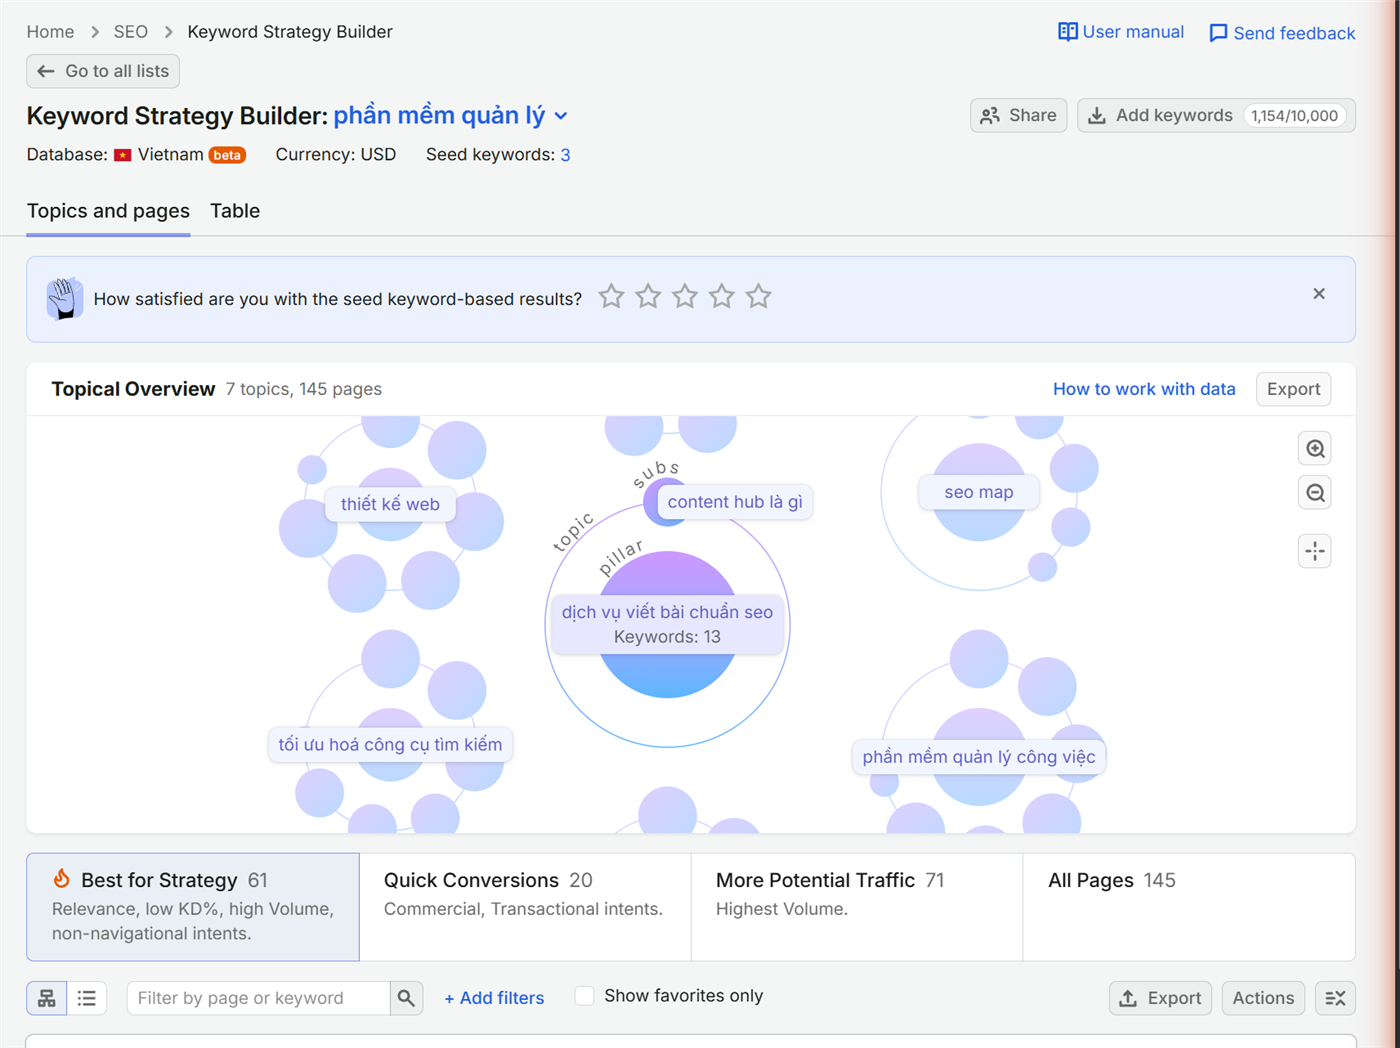This screenshot has width=1400, height=1048.
Task: Click Send feedback link
Action: [x=1282, y=33]
